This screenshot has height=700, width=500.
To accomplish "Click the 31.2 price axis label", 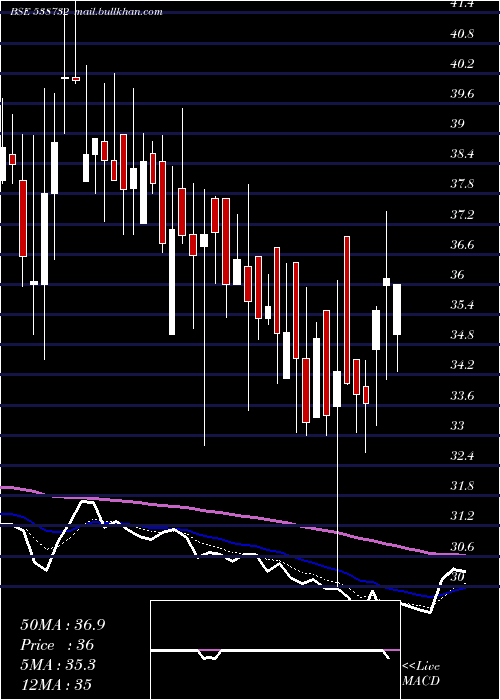I will 461,516.
